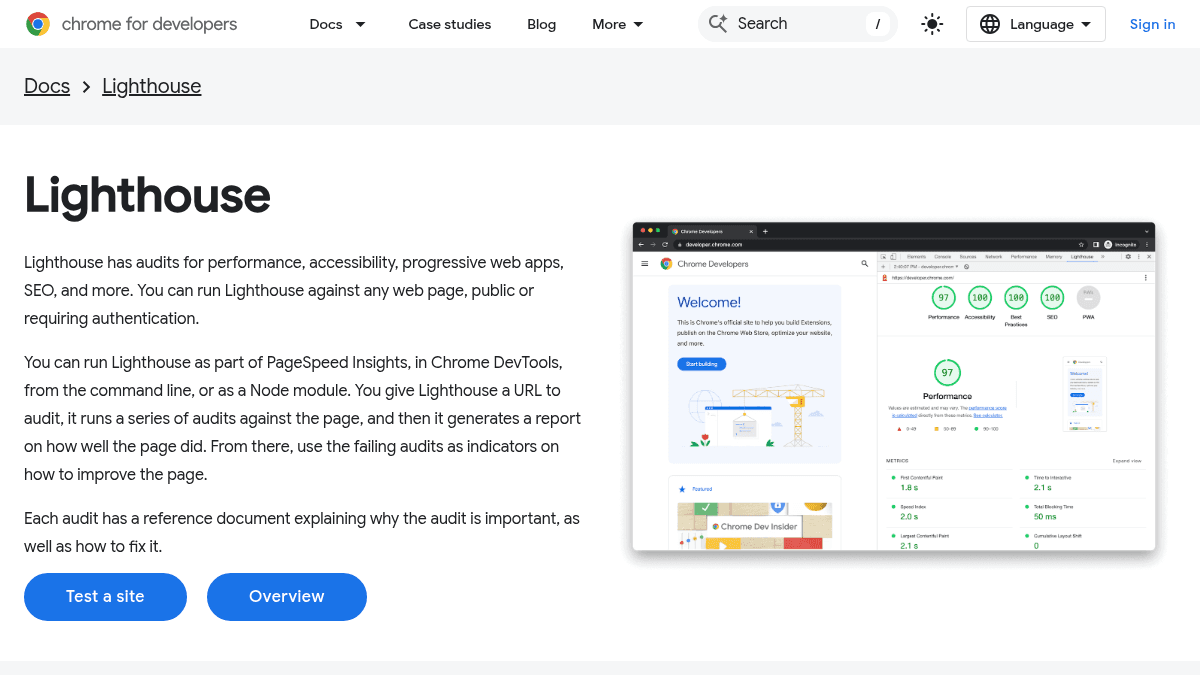
Task: Go to the Blog section
Action: [541, 24]
